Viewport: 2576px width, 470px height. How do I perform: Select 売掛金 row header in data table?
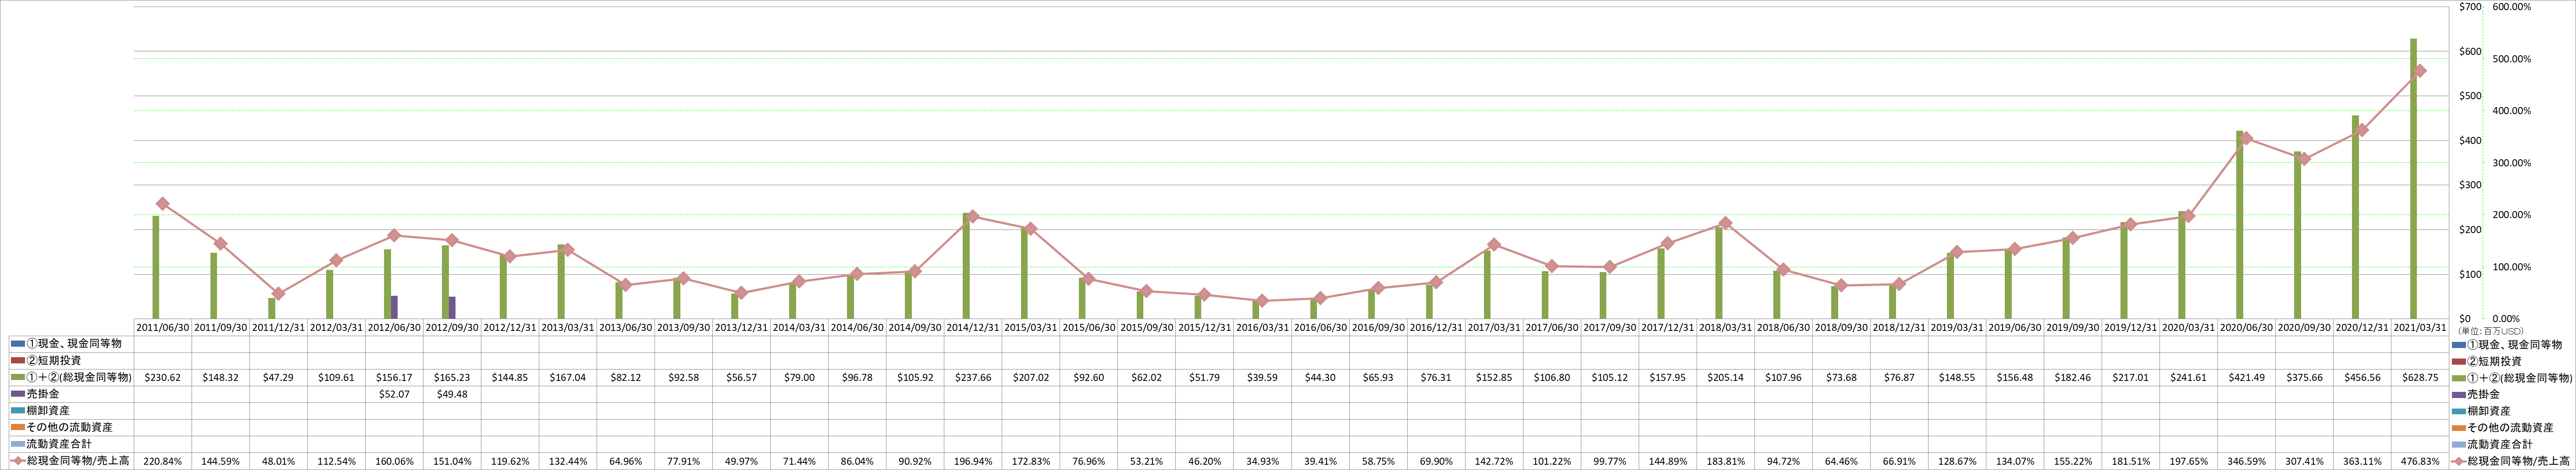click(x=44, y=394)
